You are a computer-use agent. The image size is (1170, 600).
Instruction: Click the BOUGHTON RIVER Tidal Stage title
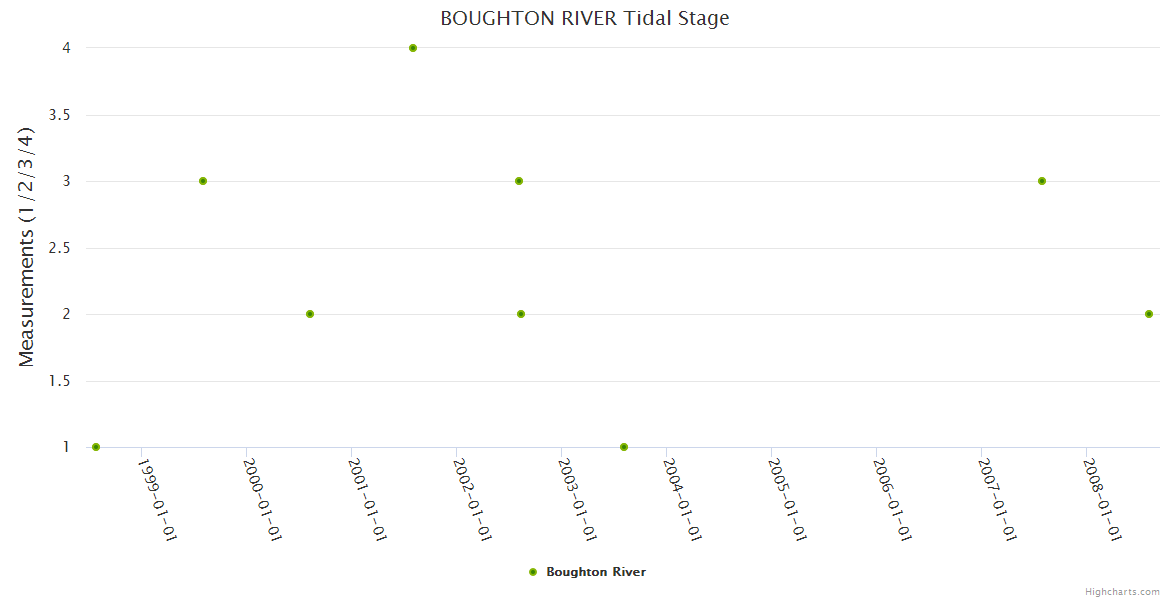(585, 18)
